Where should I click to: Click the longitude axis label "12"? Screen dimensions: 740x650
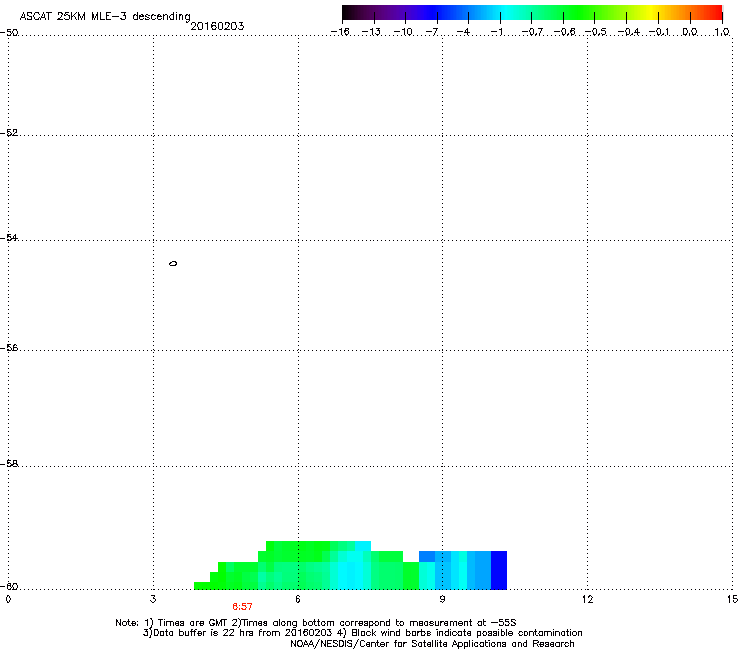point(587,599)
